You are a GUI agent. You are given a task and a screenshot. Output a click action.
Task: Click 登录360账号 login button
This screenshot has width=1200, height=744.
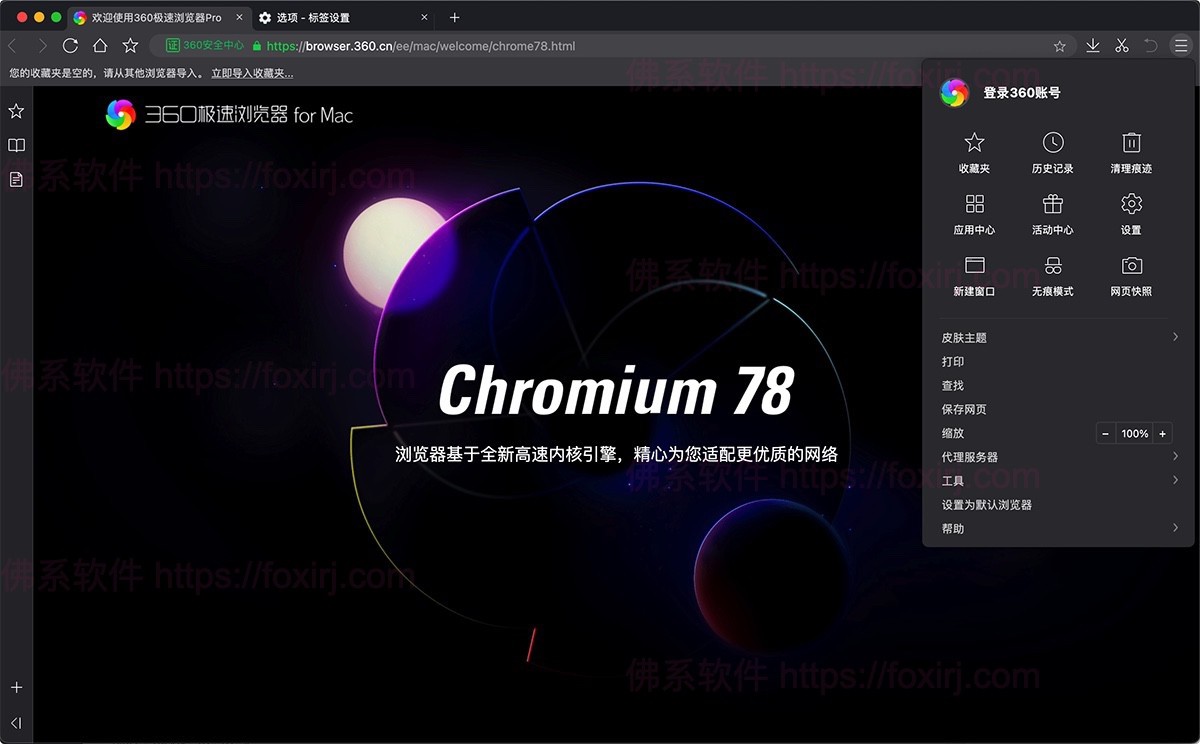click(x=1021, y=93)
